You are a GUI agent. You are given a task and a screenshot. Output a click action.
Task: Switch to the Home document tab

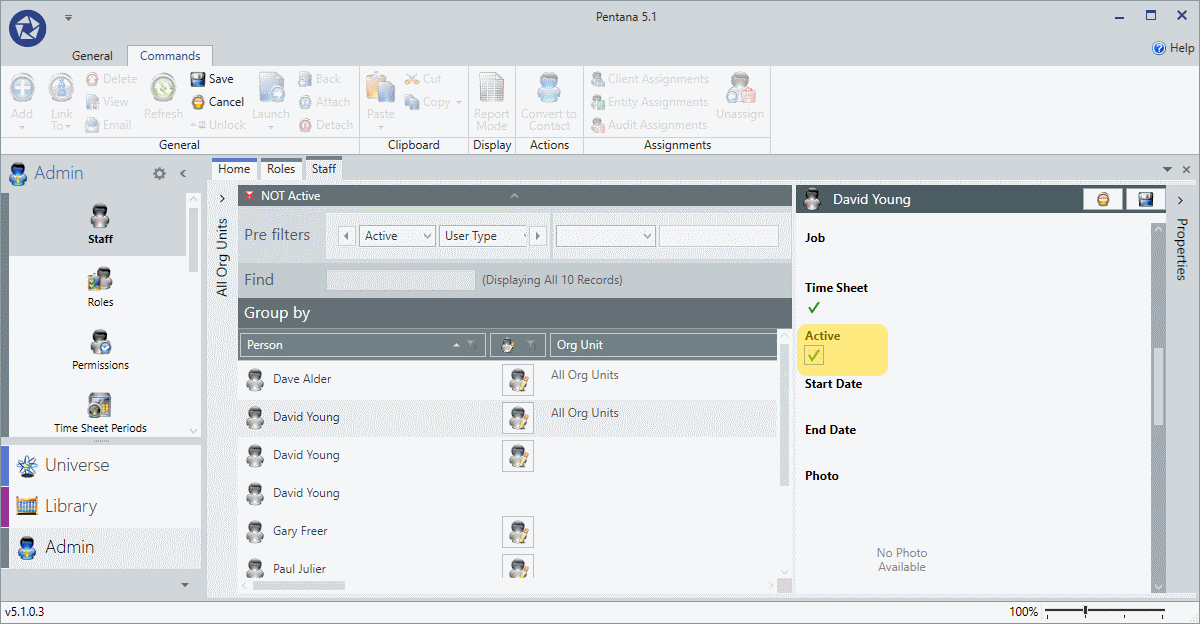(x=234, y=169)
